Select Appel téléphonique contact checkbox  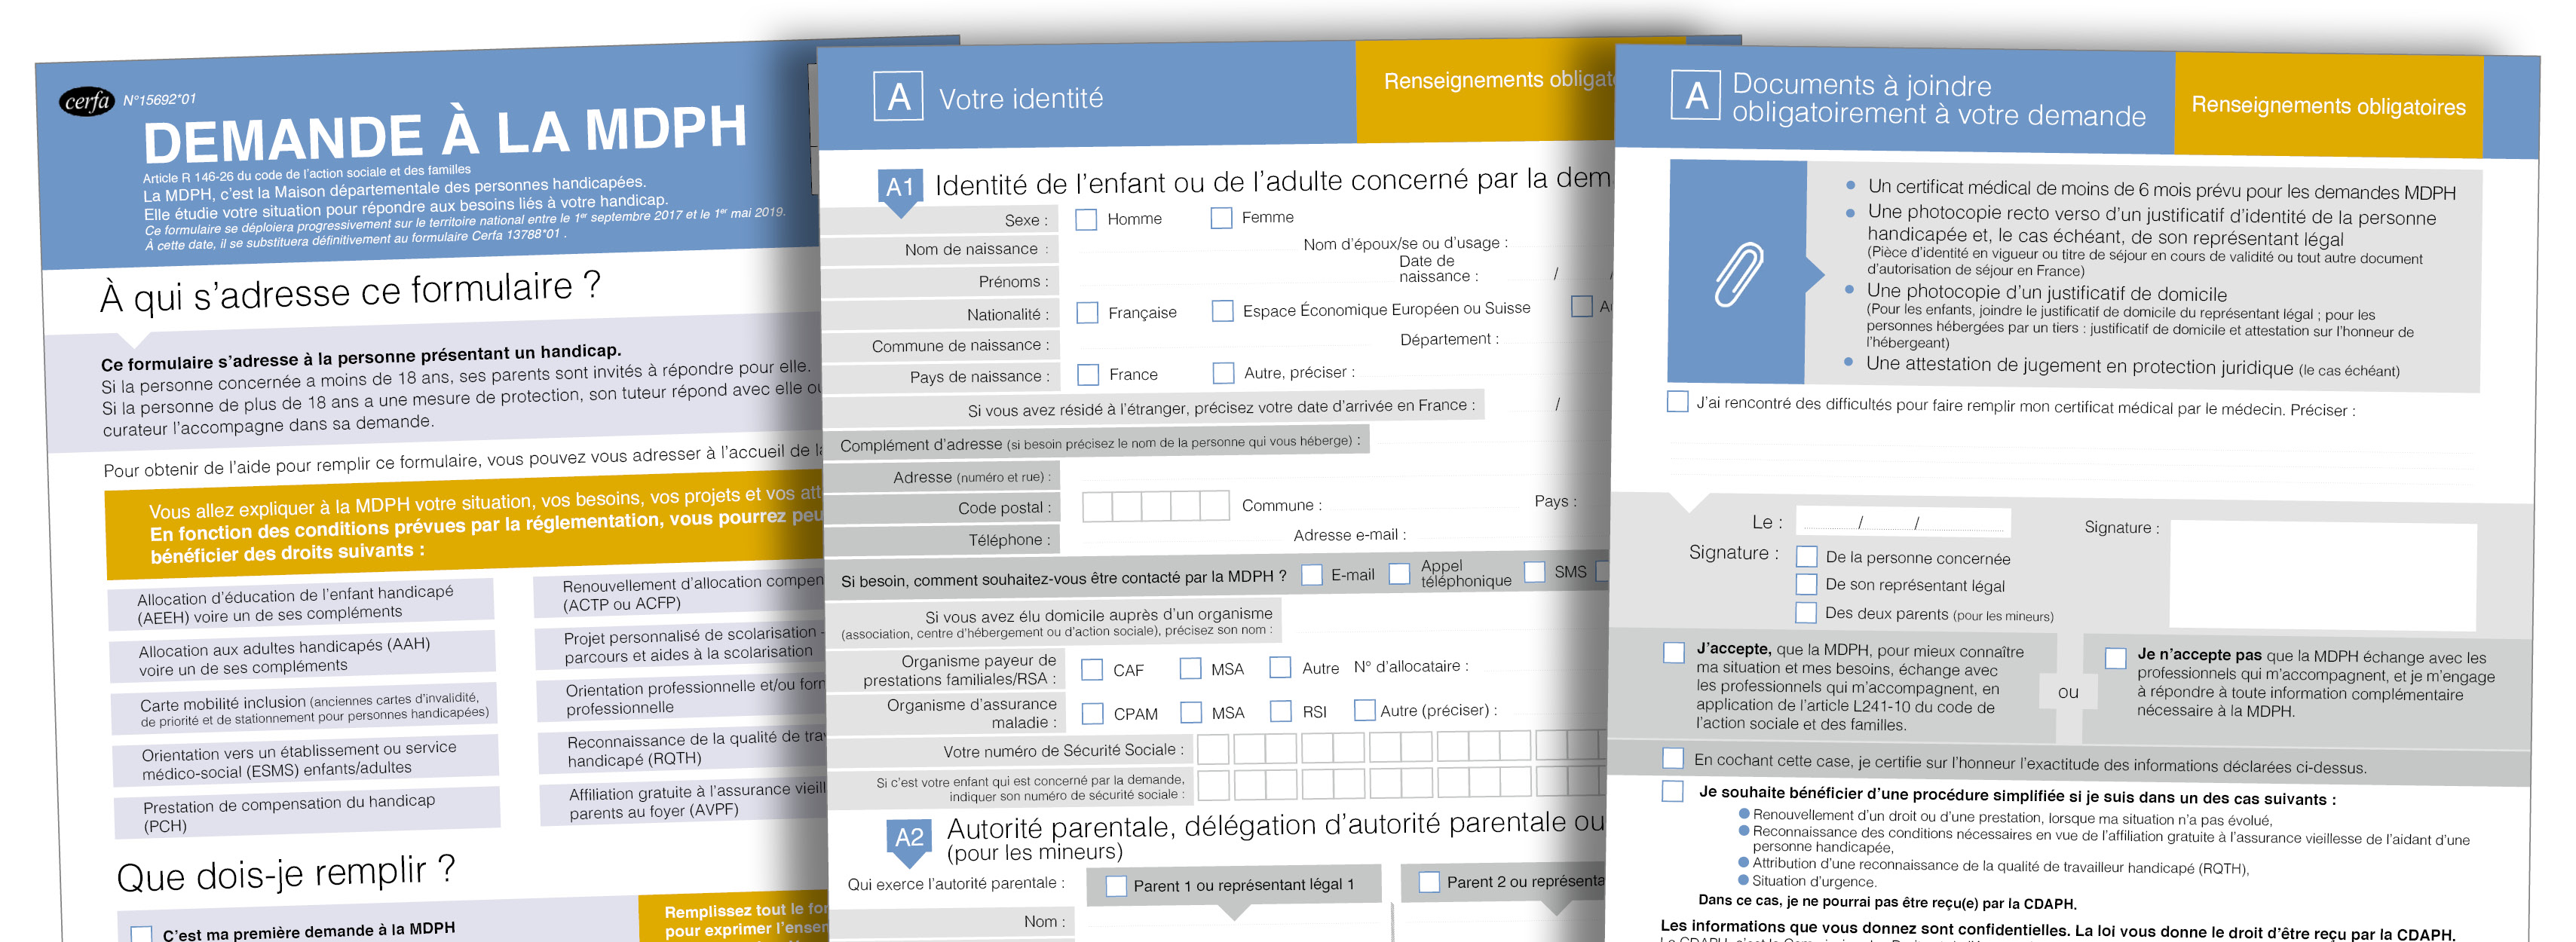[x=1400, y=573]
